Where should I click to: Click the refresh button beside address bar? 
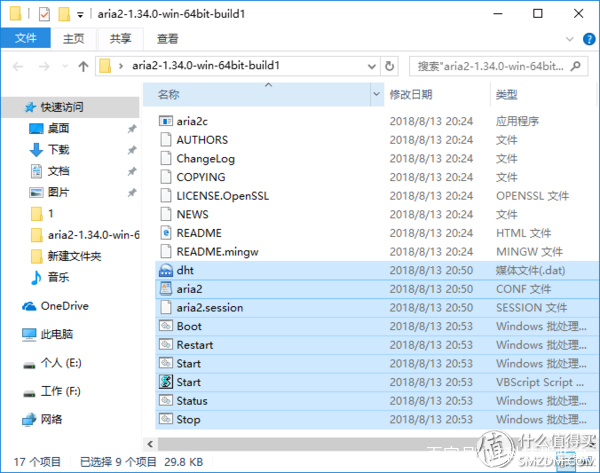(389, 66)
